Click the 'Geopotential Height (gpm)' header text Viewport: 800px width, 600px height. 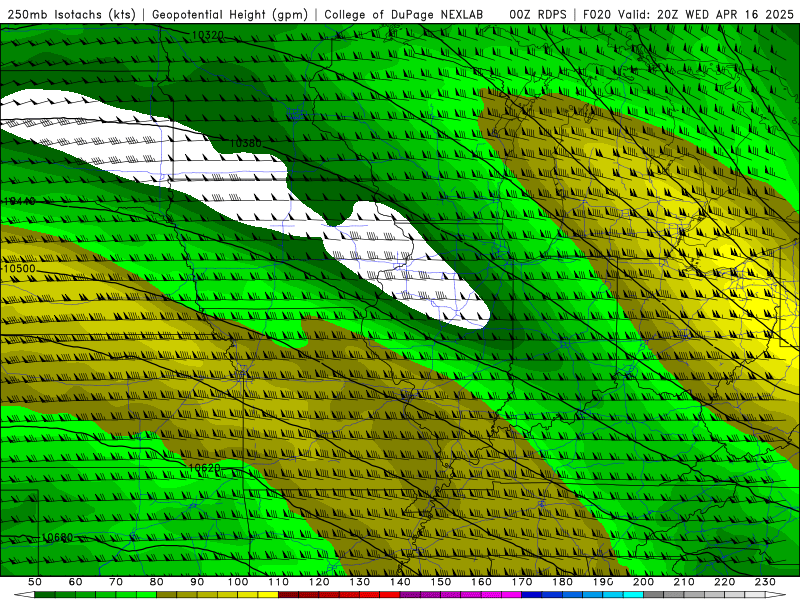[x=230, y=15]
